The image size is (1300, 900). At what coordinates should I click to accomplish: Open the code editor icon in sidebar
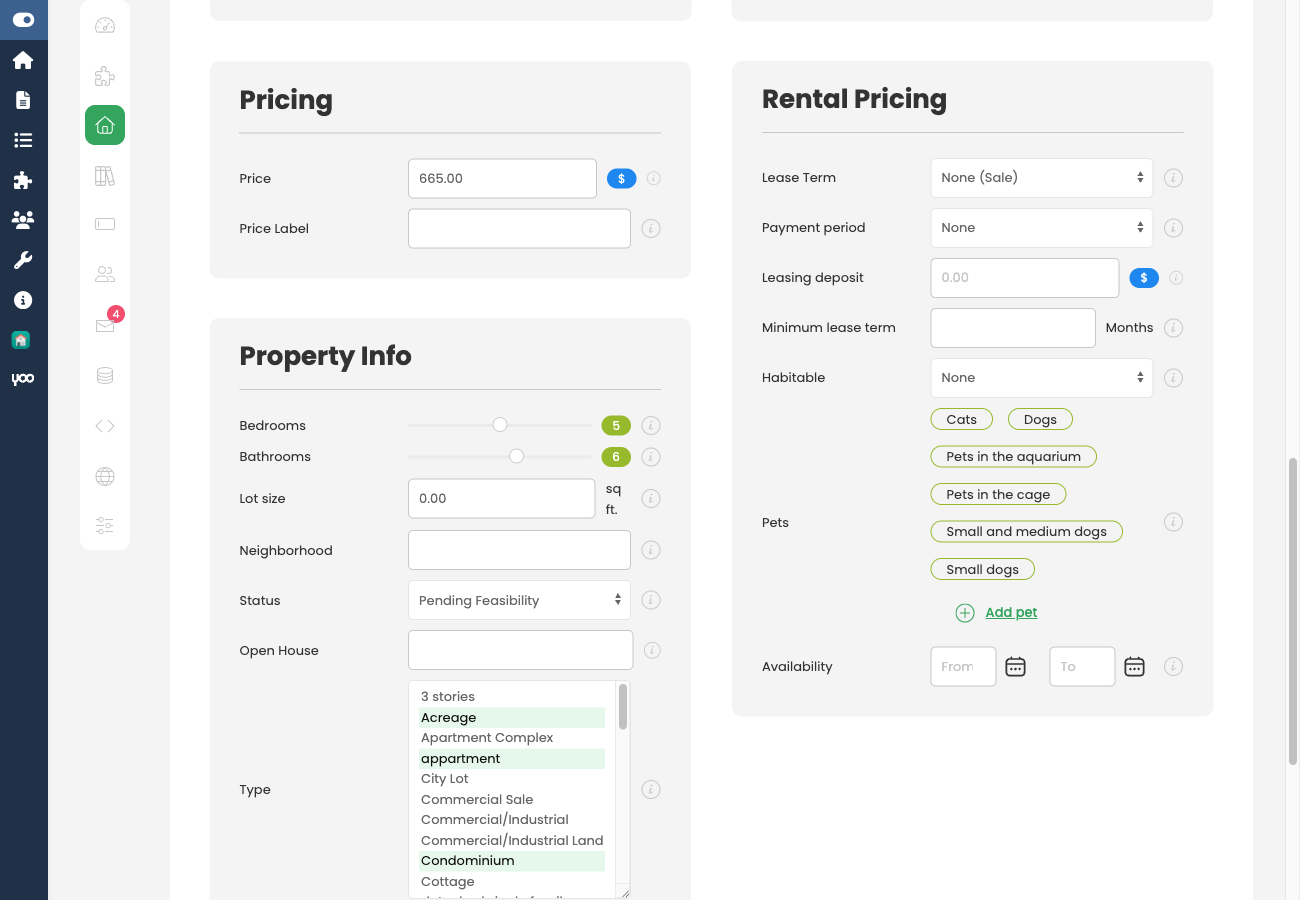(x=105, y=425)
